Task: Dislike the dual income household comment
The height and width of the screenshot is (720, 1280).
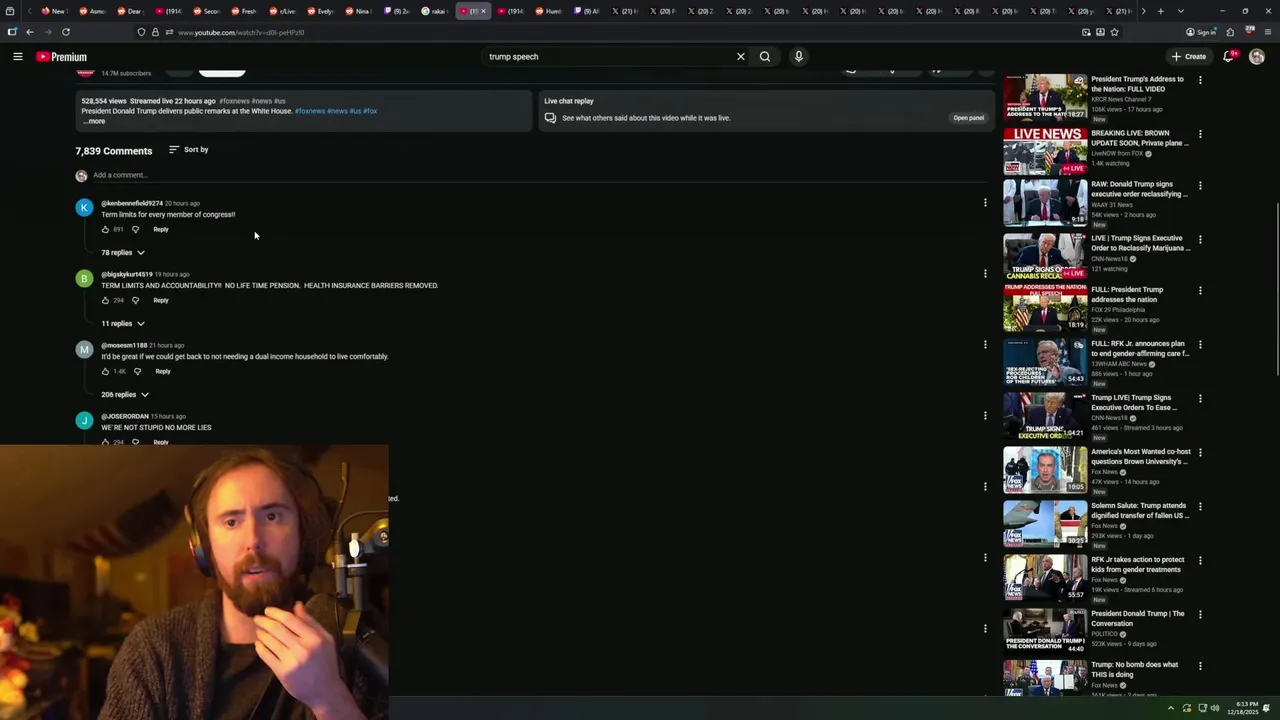Action: point(138,372)
